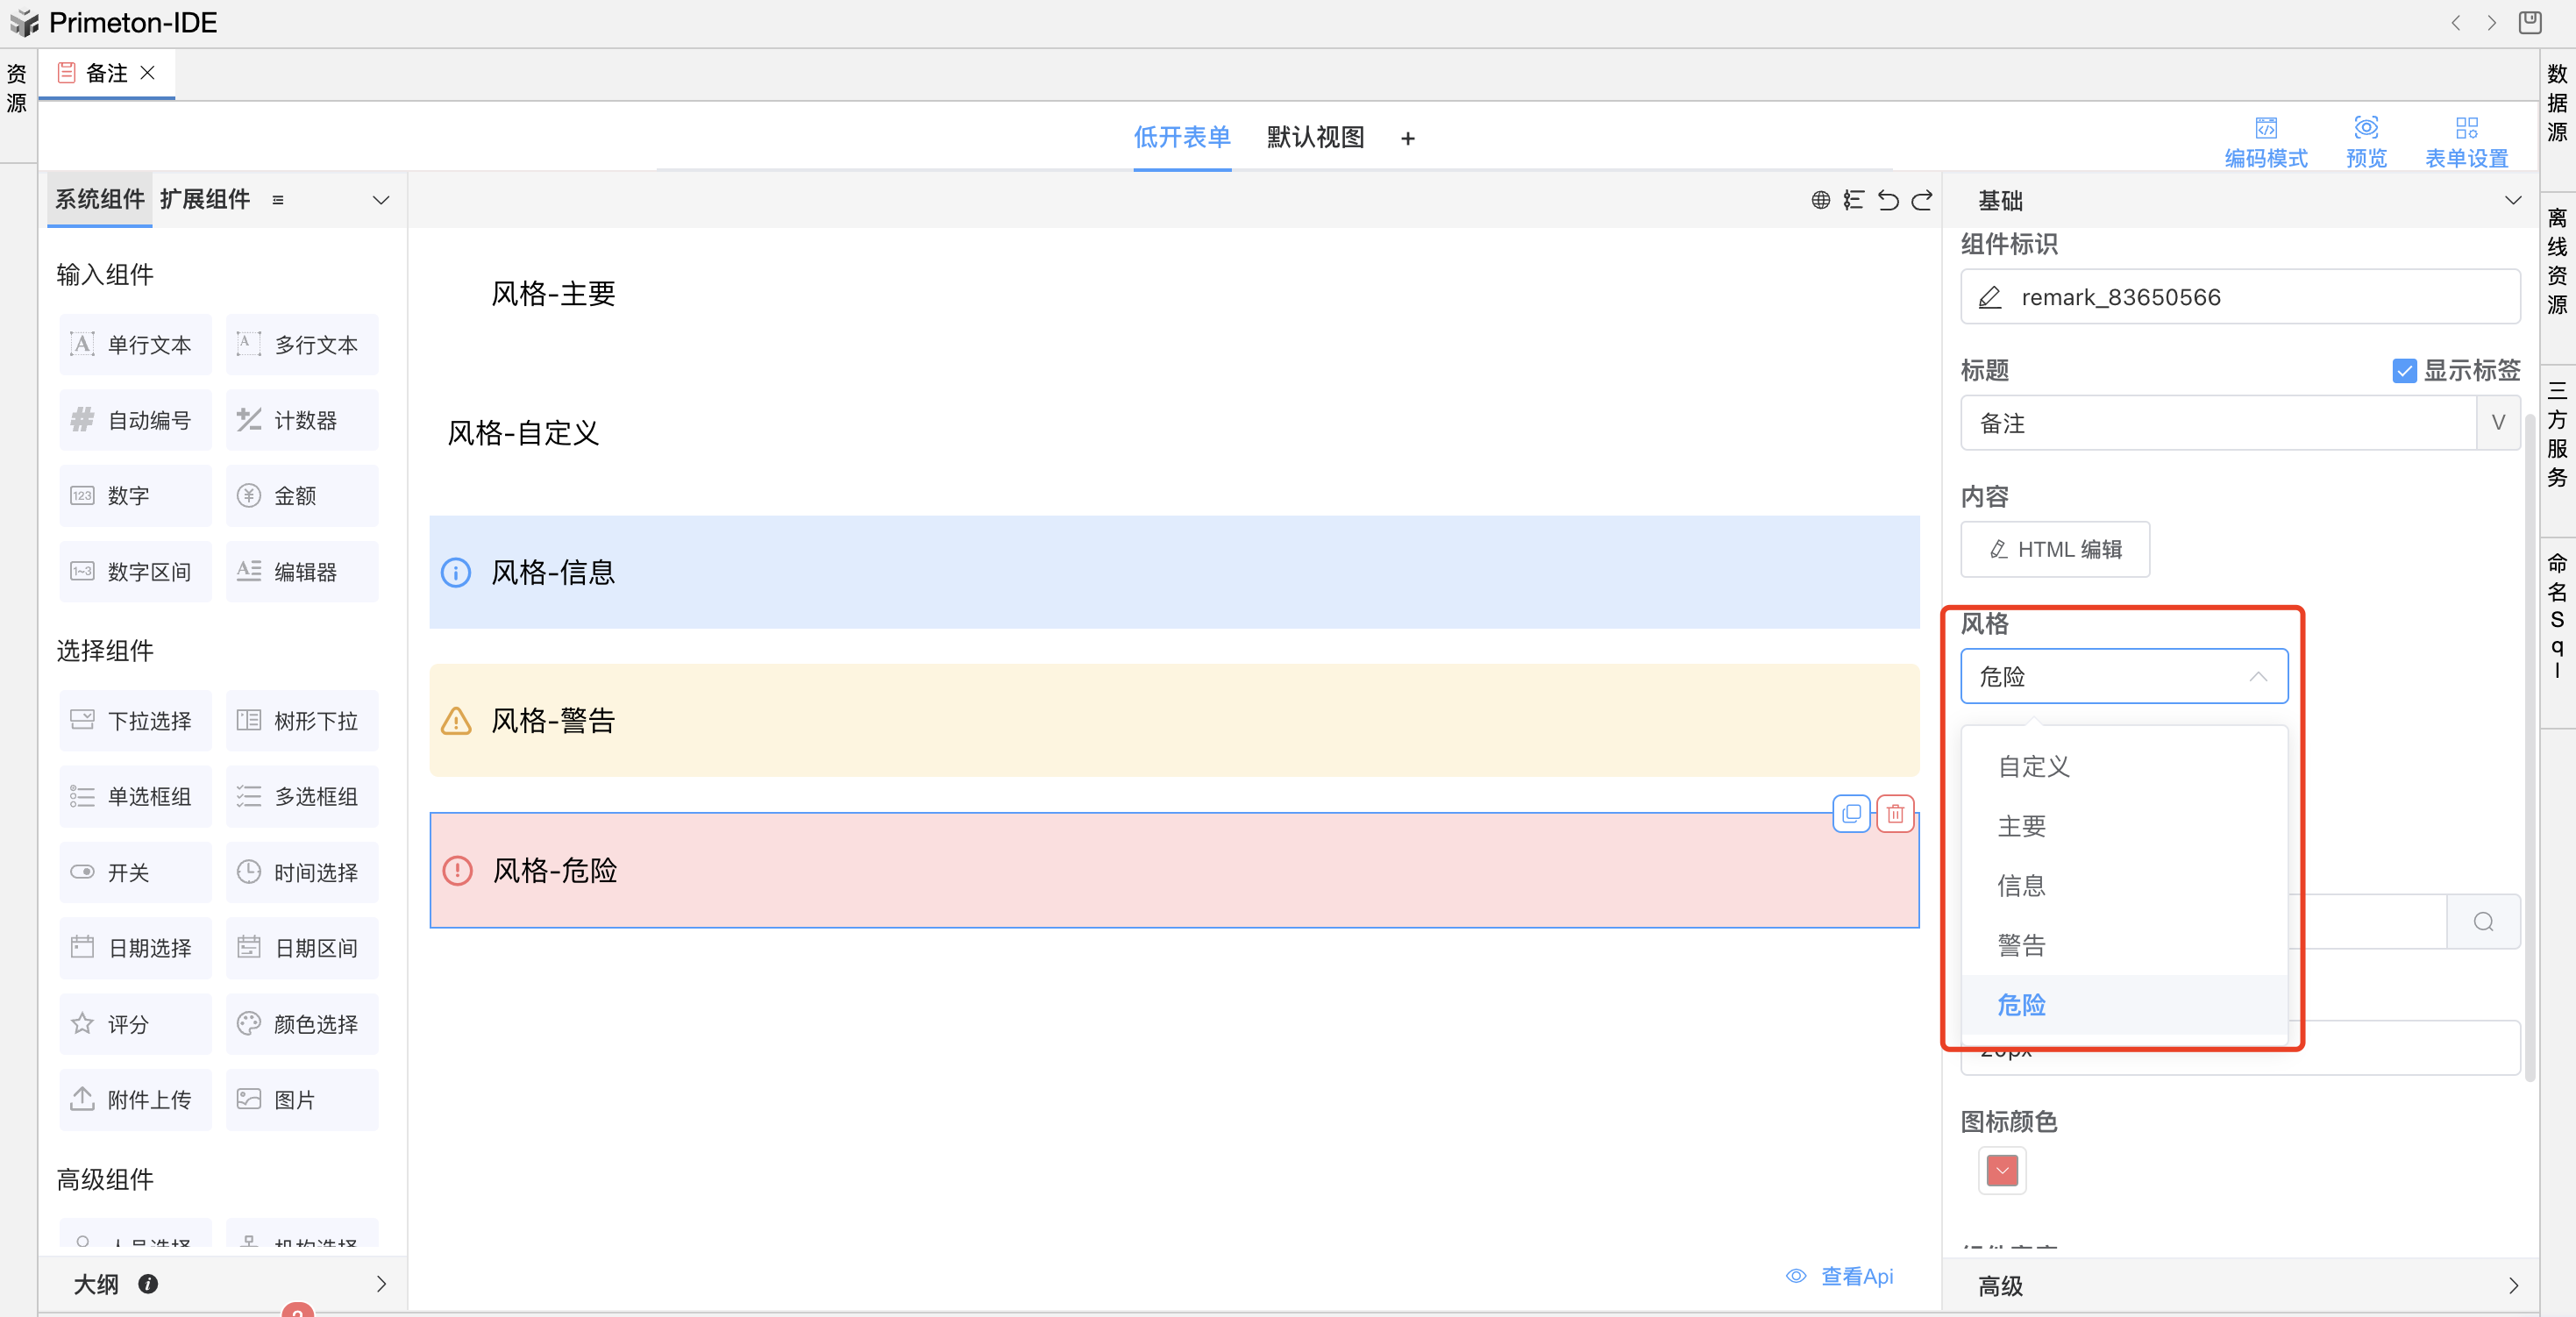Screen dimensions: 2576x1317
Task: Click the HTML 编辑 button
Action: [2055, 549]
